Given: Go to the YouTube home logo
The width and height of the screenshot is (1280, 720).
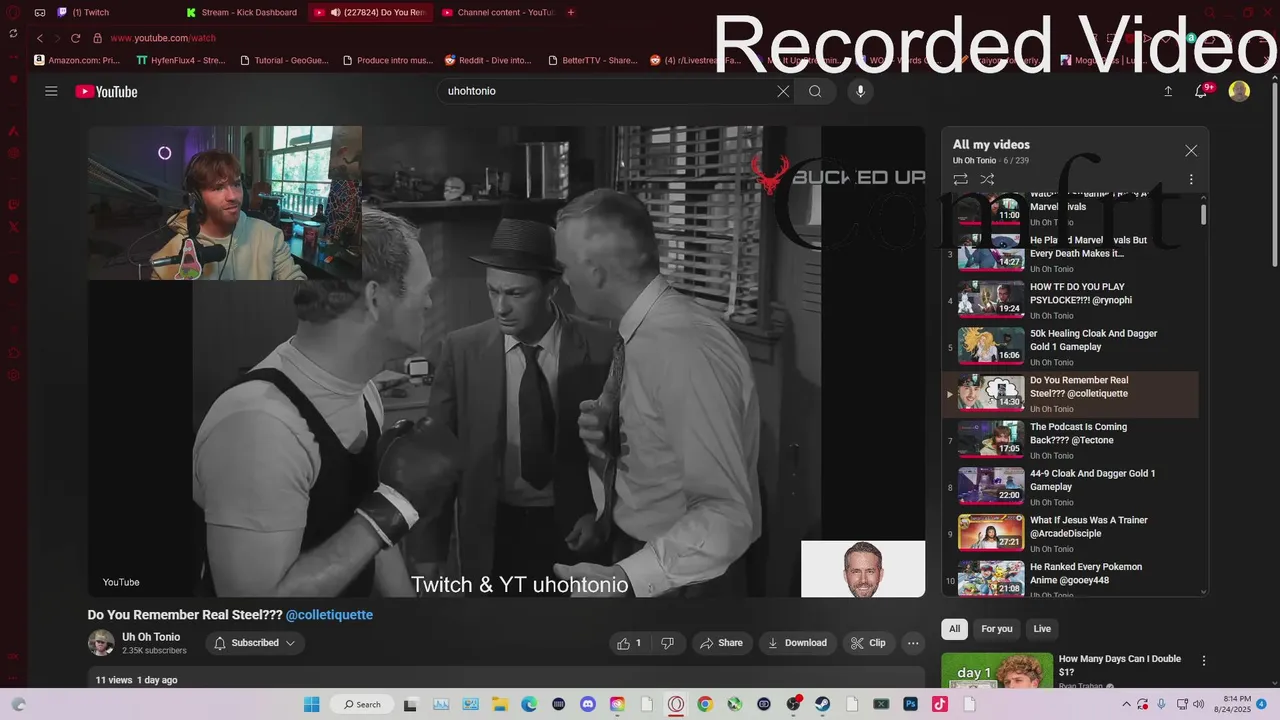Looking at the screenshot, I should pyautogui.click(x=106, y=92).
